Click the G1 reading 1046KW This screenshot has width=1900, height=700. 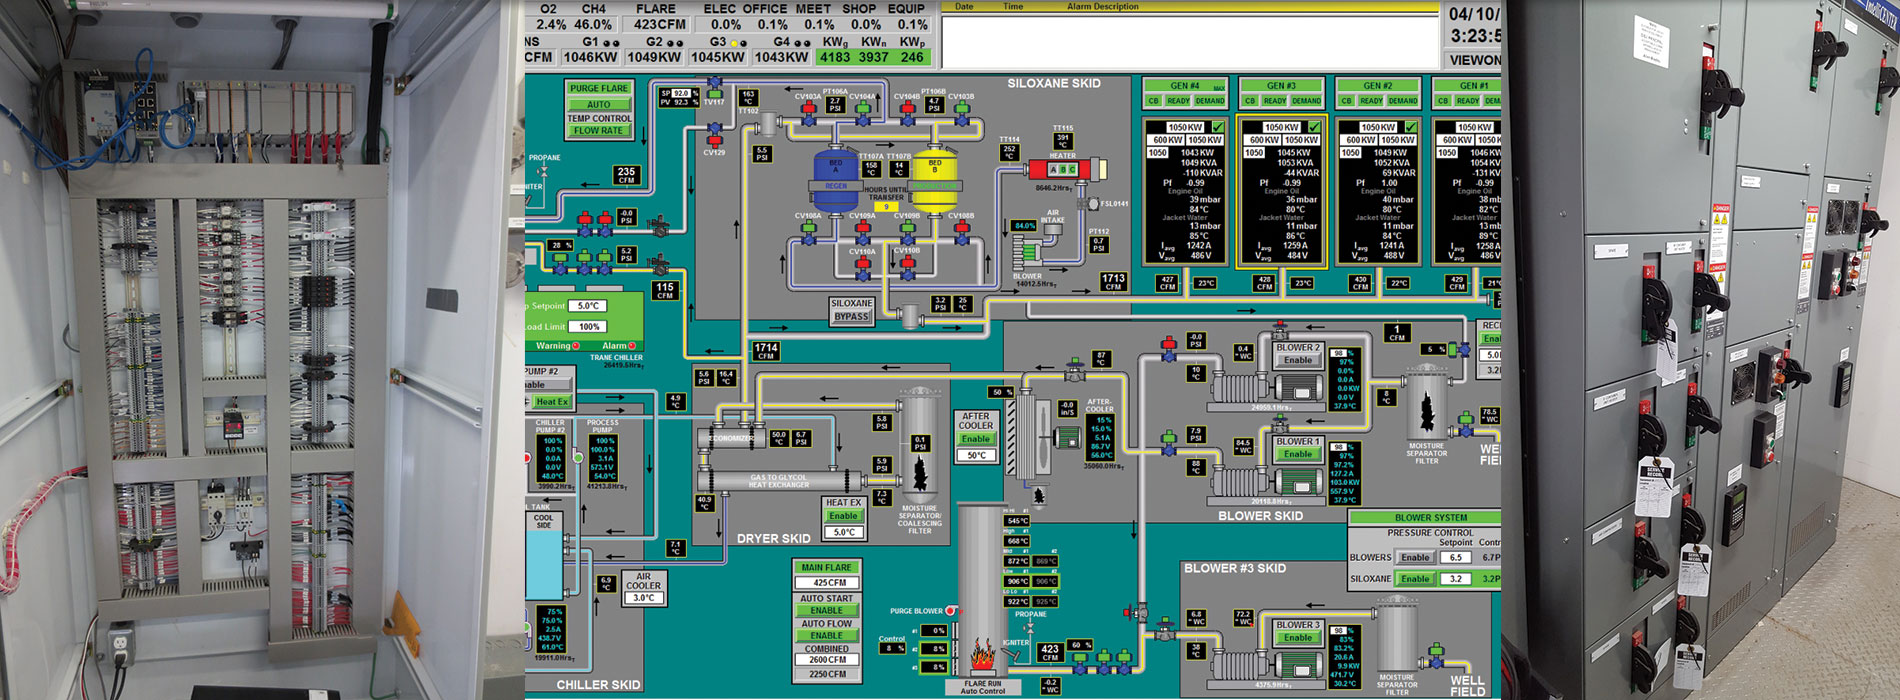point(590,58)
